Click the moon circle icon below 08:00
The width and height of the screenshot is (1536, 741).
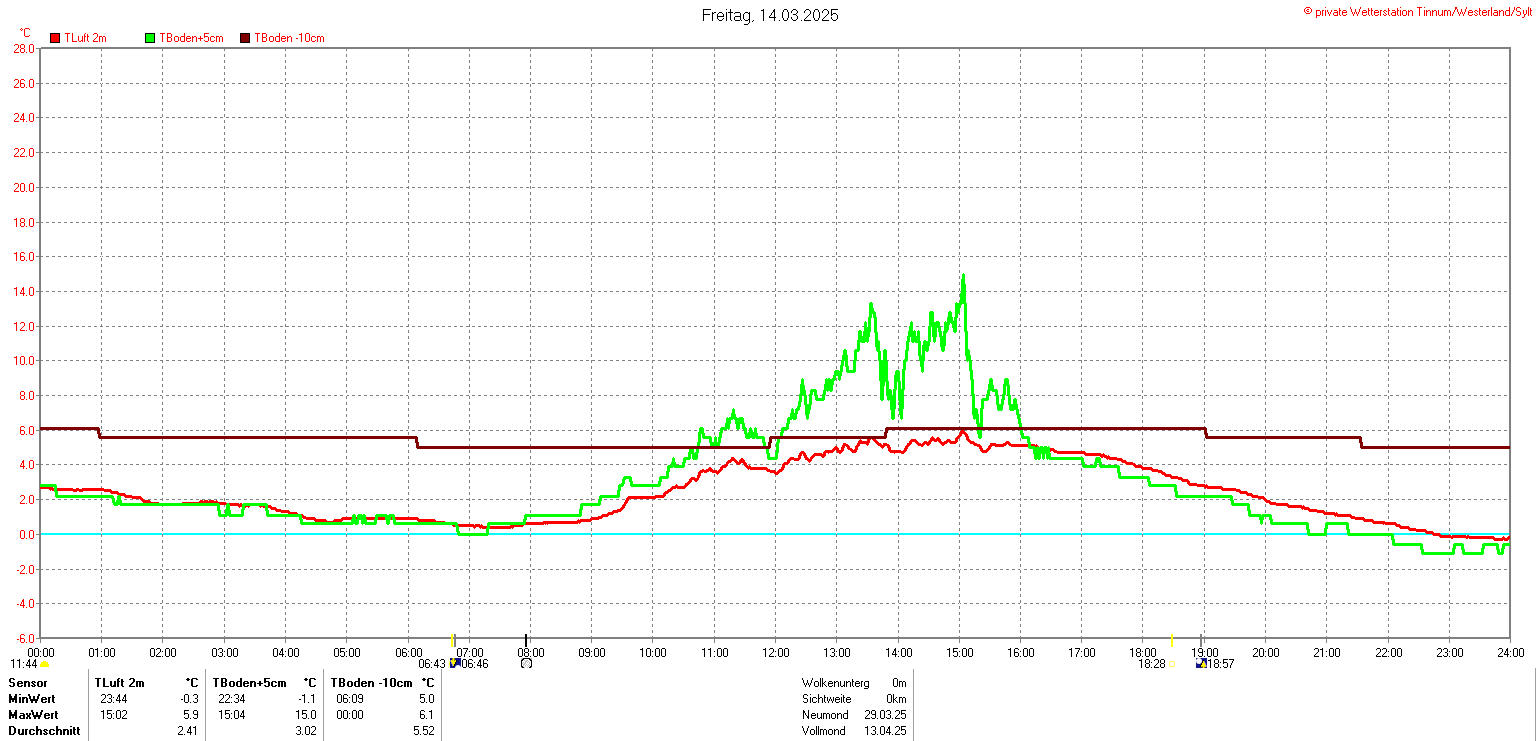point(526,663)
